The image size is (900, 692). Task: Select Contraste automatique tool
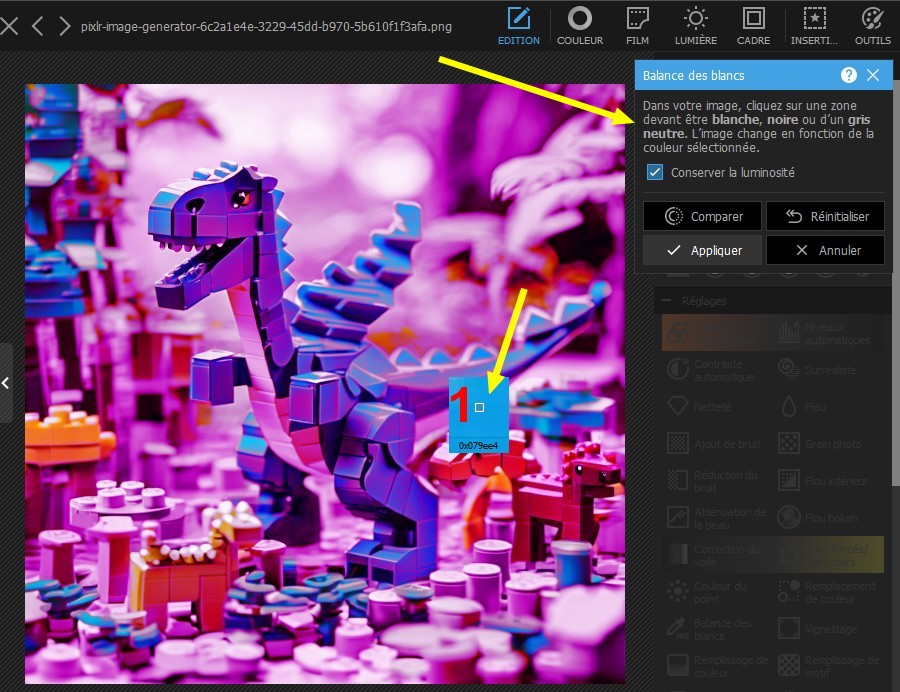pos(717,370)
